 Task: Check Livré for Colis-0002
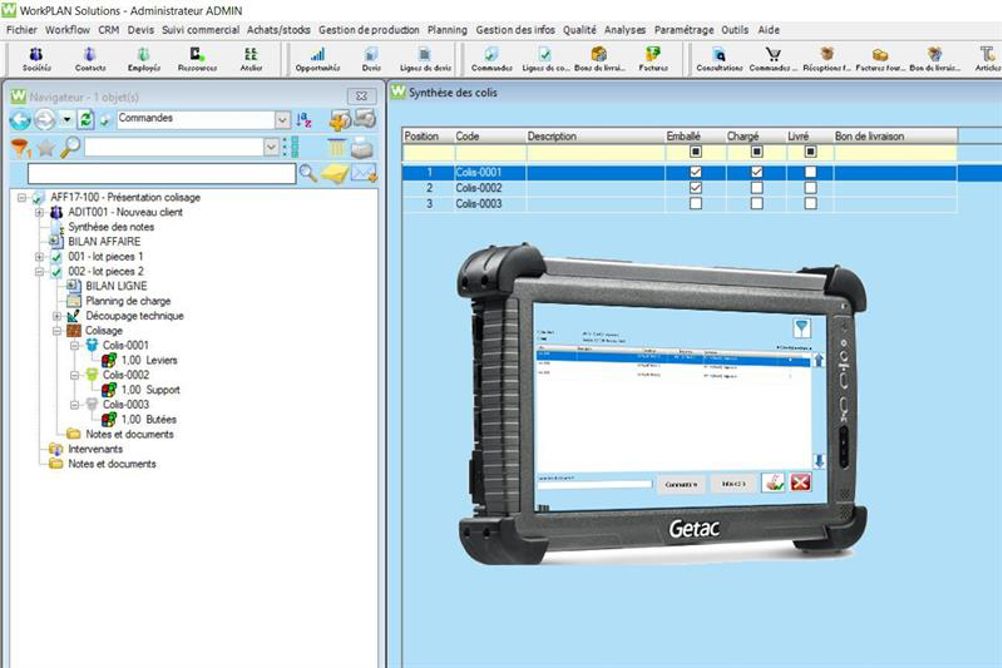tap(810, 188)
